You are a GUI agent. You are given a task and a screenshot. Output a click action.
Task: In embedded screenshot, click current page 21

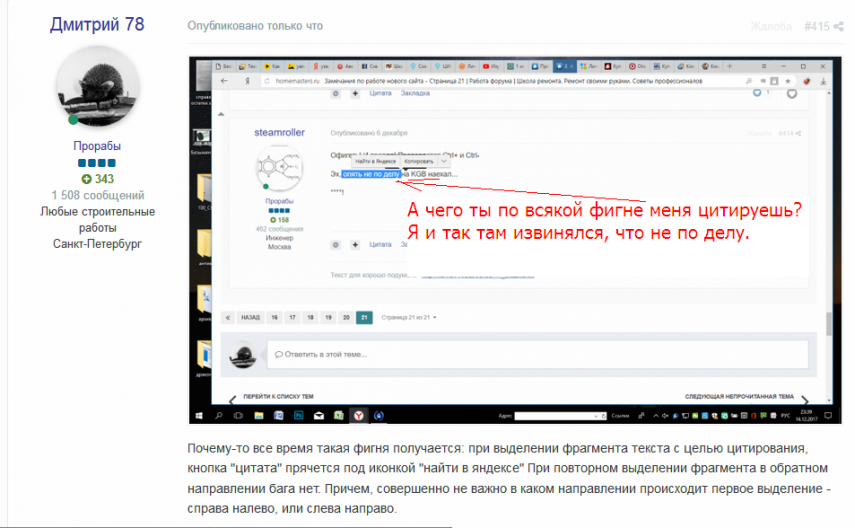pos(364,317)
